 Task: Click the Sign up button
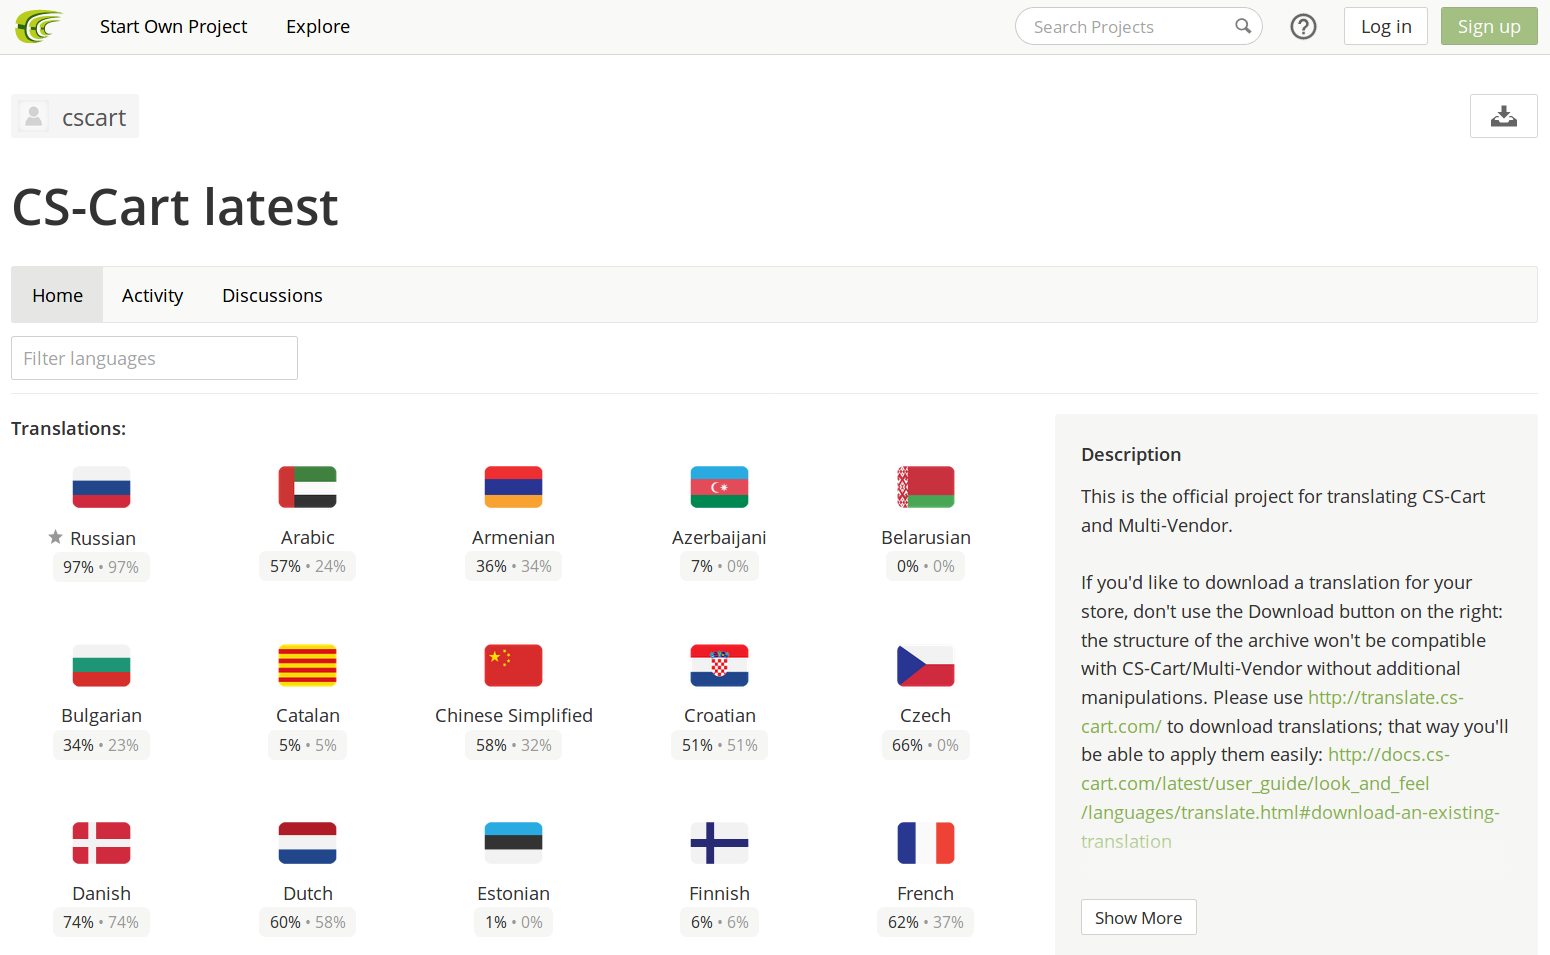[x=1489, y=27]
